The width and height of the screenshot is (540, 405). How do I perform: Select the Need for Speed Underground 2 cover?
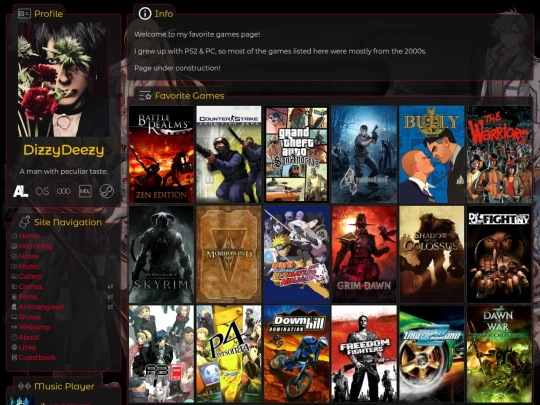coord(432,354)
